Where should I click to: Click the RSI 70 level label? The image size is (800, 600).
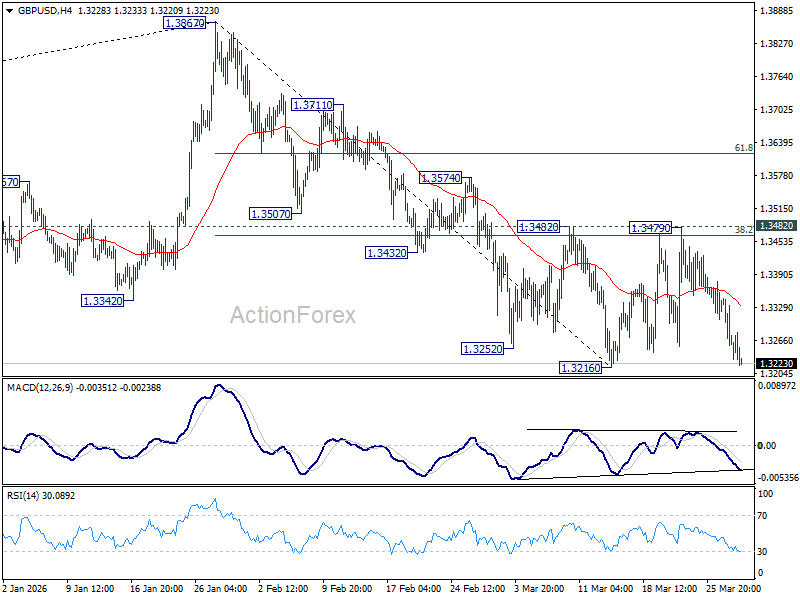762,516
